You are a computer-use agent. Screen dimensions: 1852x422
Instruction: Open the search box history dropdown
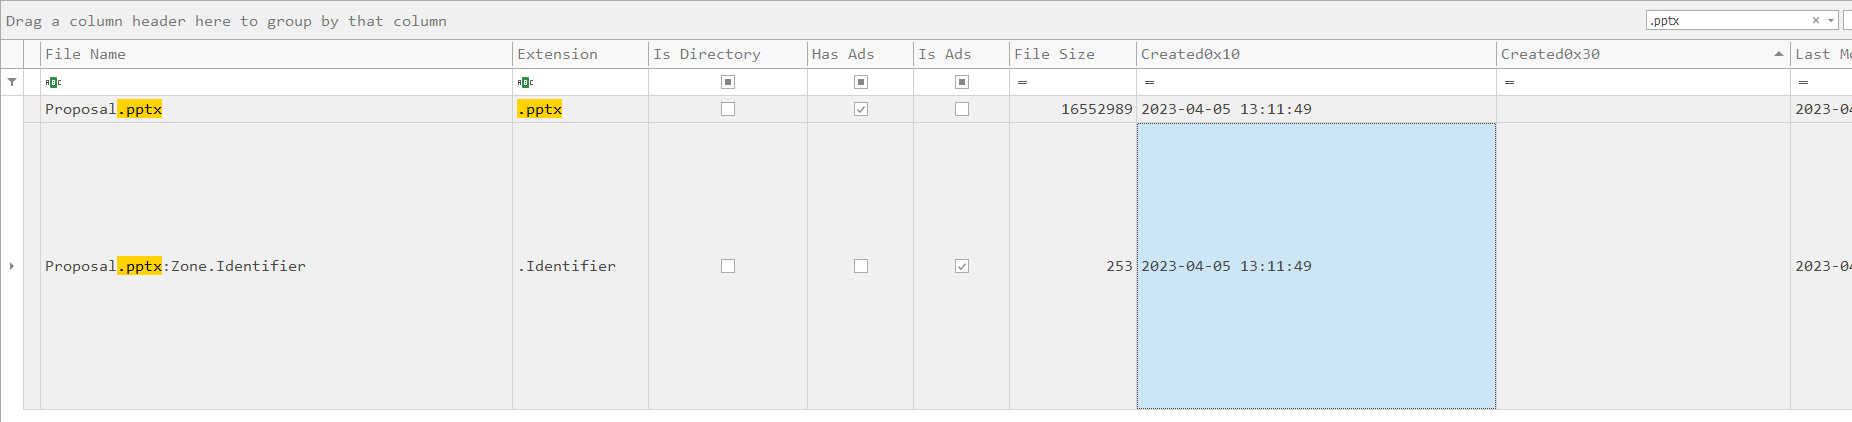point(1831,20)
